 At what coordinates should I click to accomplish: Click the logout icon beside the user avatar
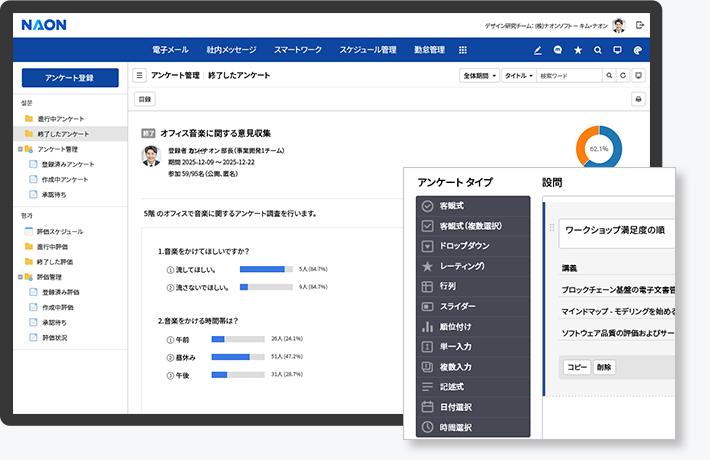pyautogui.click(x=640, y=25)
